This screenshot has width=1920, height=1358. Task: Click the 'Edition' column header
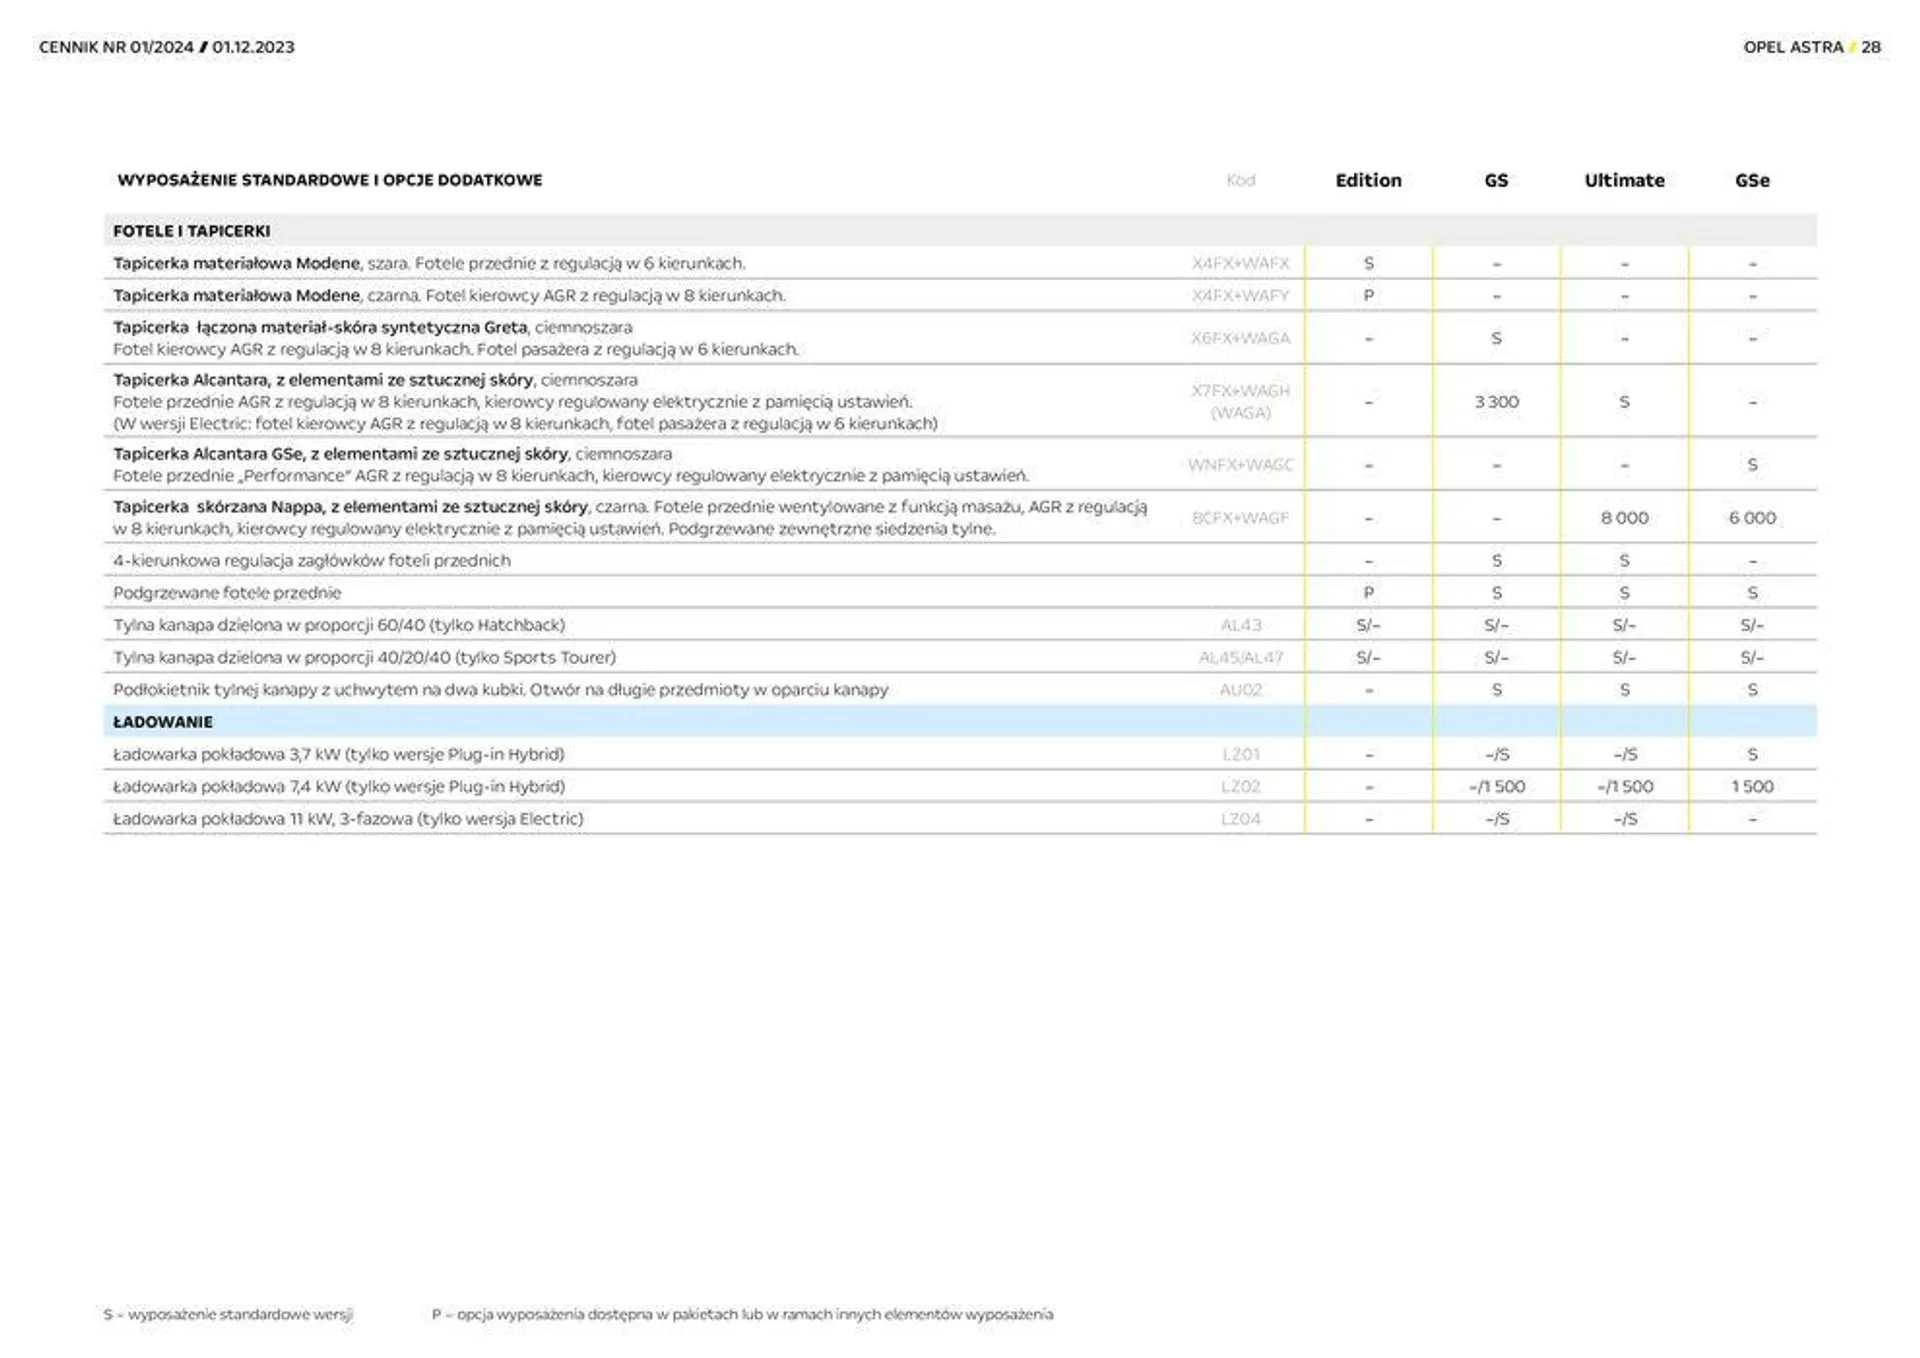pos(1368,180)
